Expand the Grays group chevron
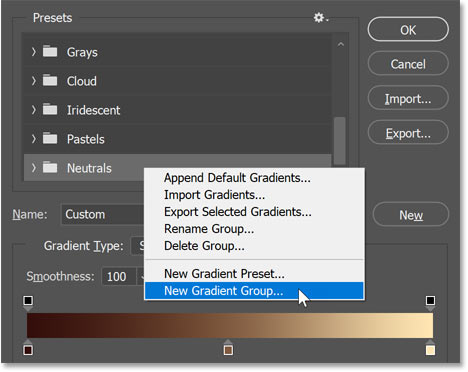The width and height of the screenshot is (468, 372). [33, 52]
